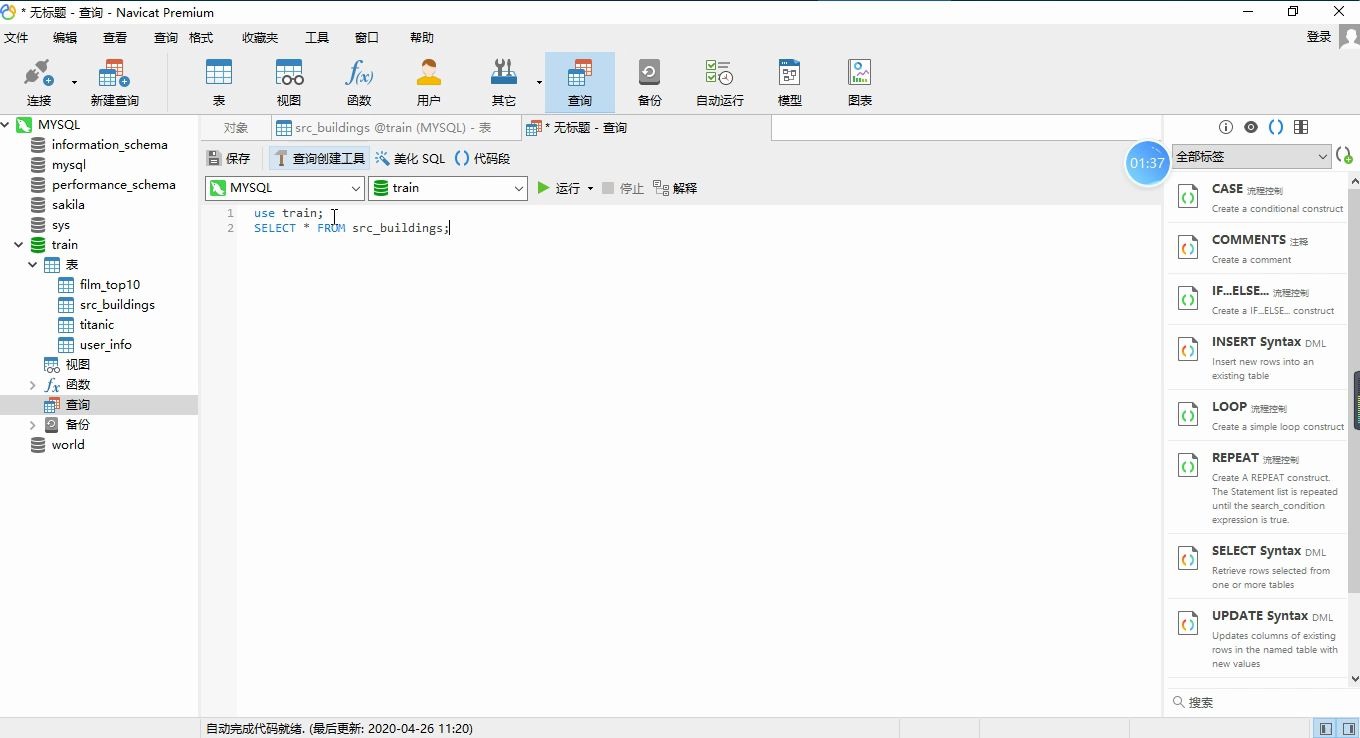This screenshot has width=1360, height=738.
Task: Click the Login (登录) link
Action: click(x=1319, y=37)
